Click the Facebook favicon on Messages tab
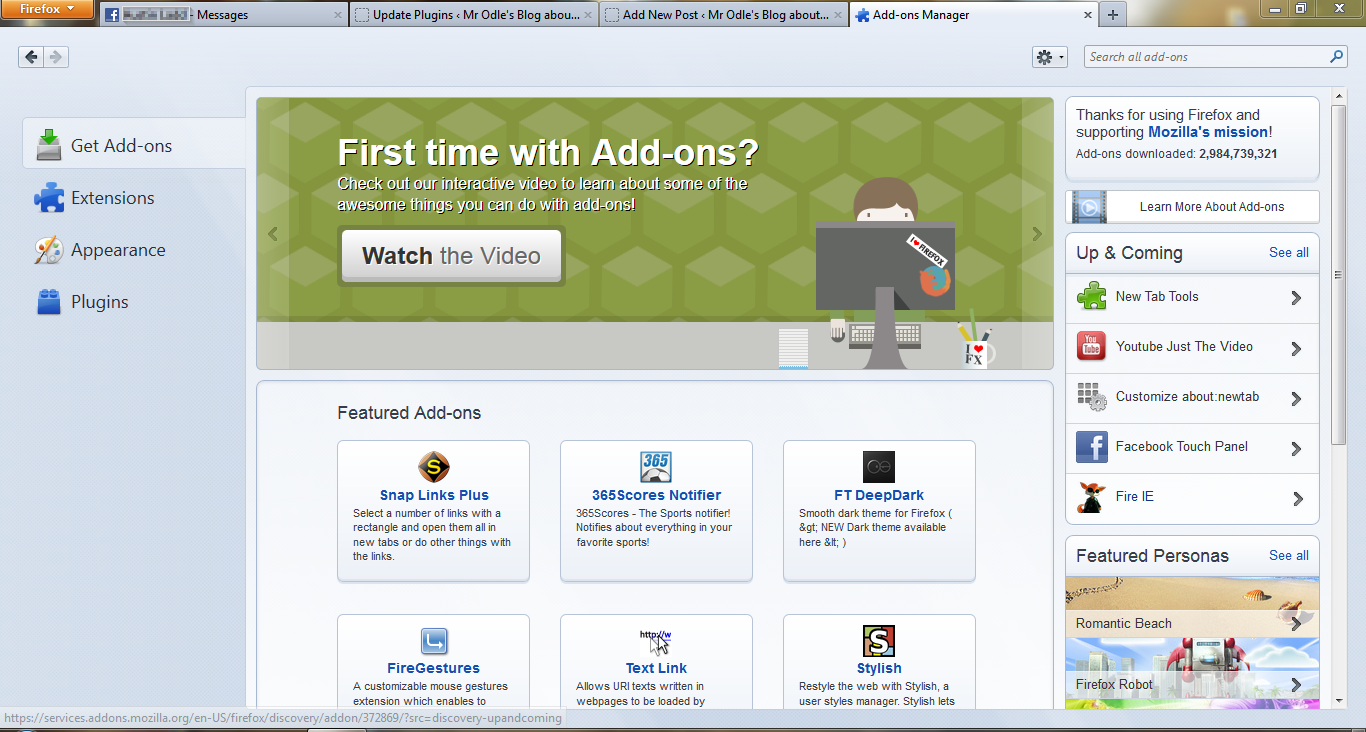Viewport: 1366px width, 732px height. [112, 15]
